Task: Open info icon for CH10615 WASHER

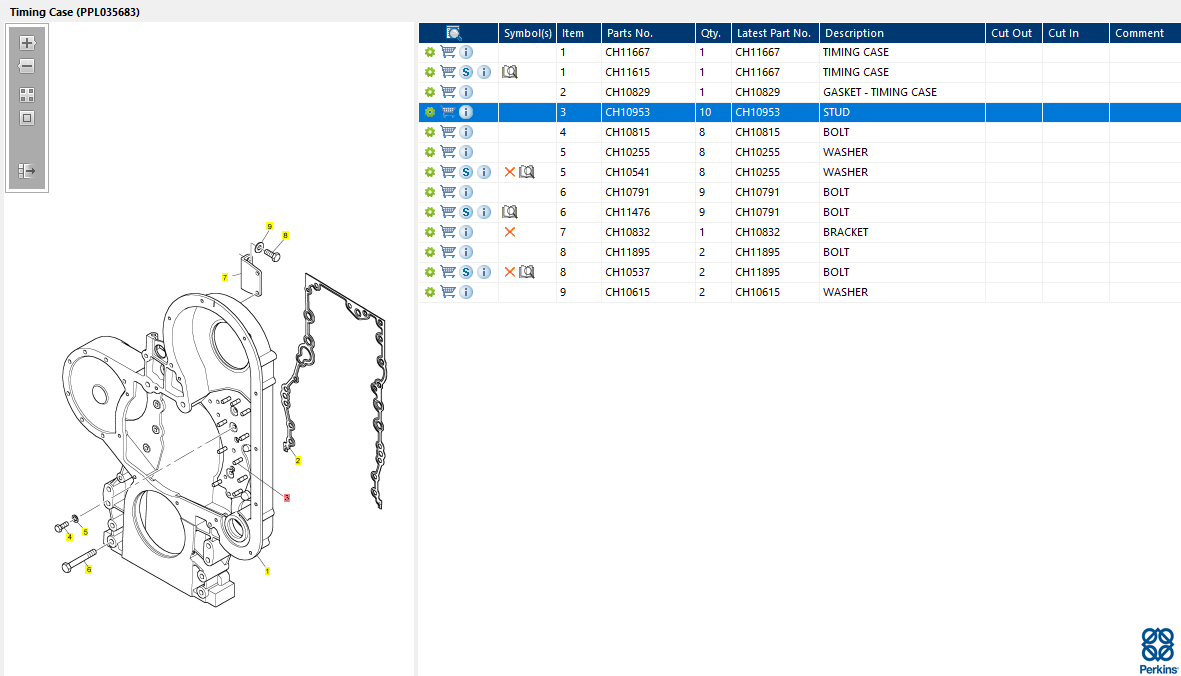Action: tap(466, 292)
